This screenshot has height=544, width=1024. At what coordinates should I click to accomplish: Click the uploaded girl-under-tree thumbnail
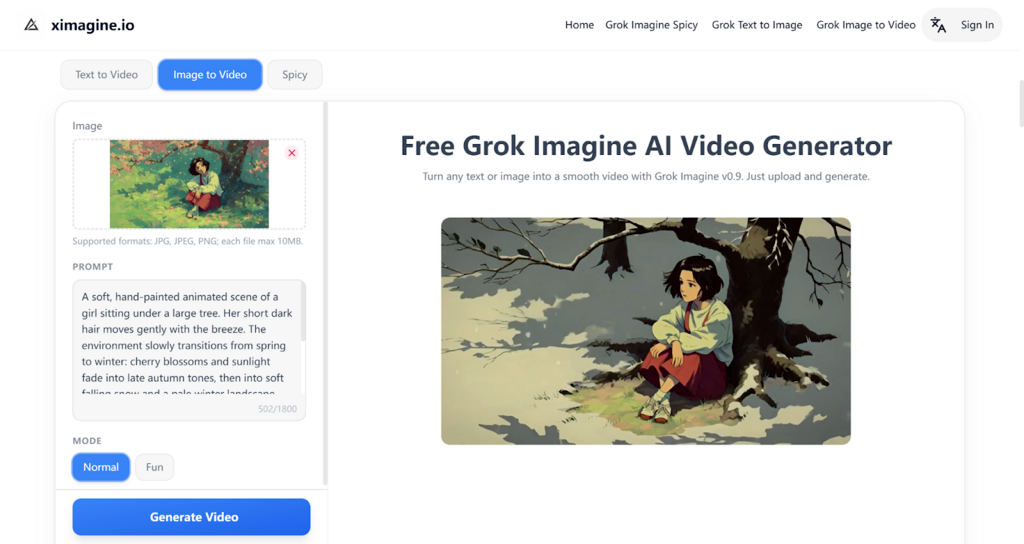click(x=189, y=184)
